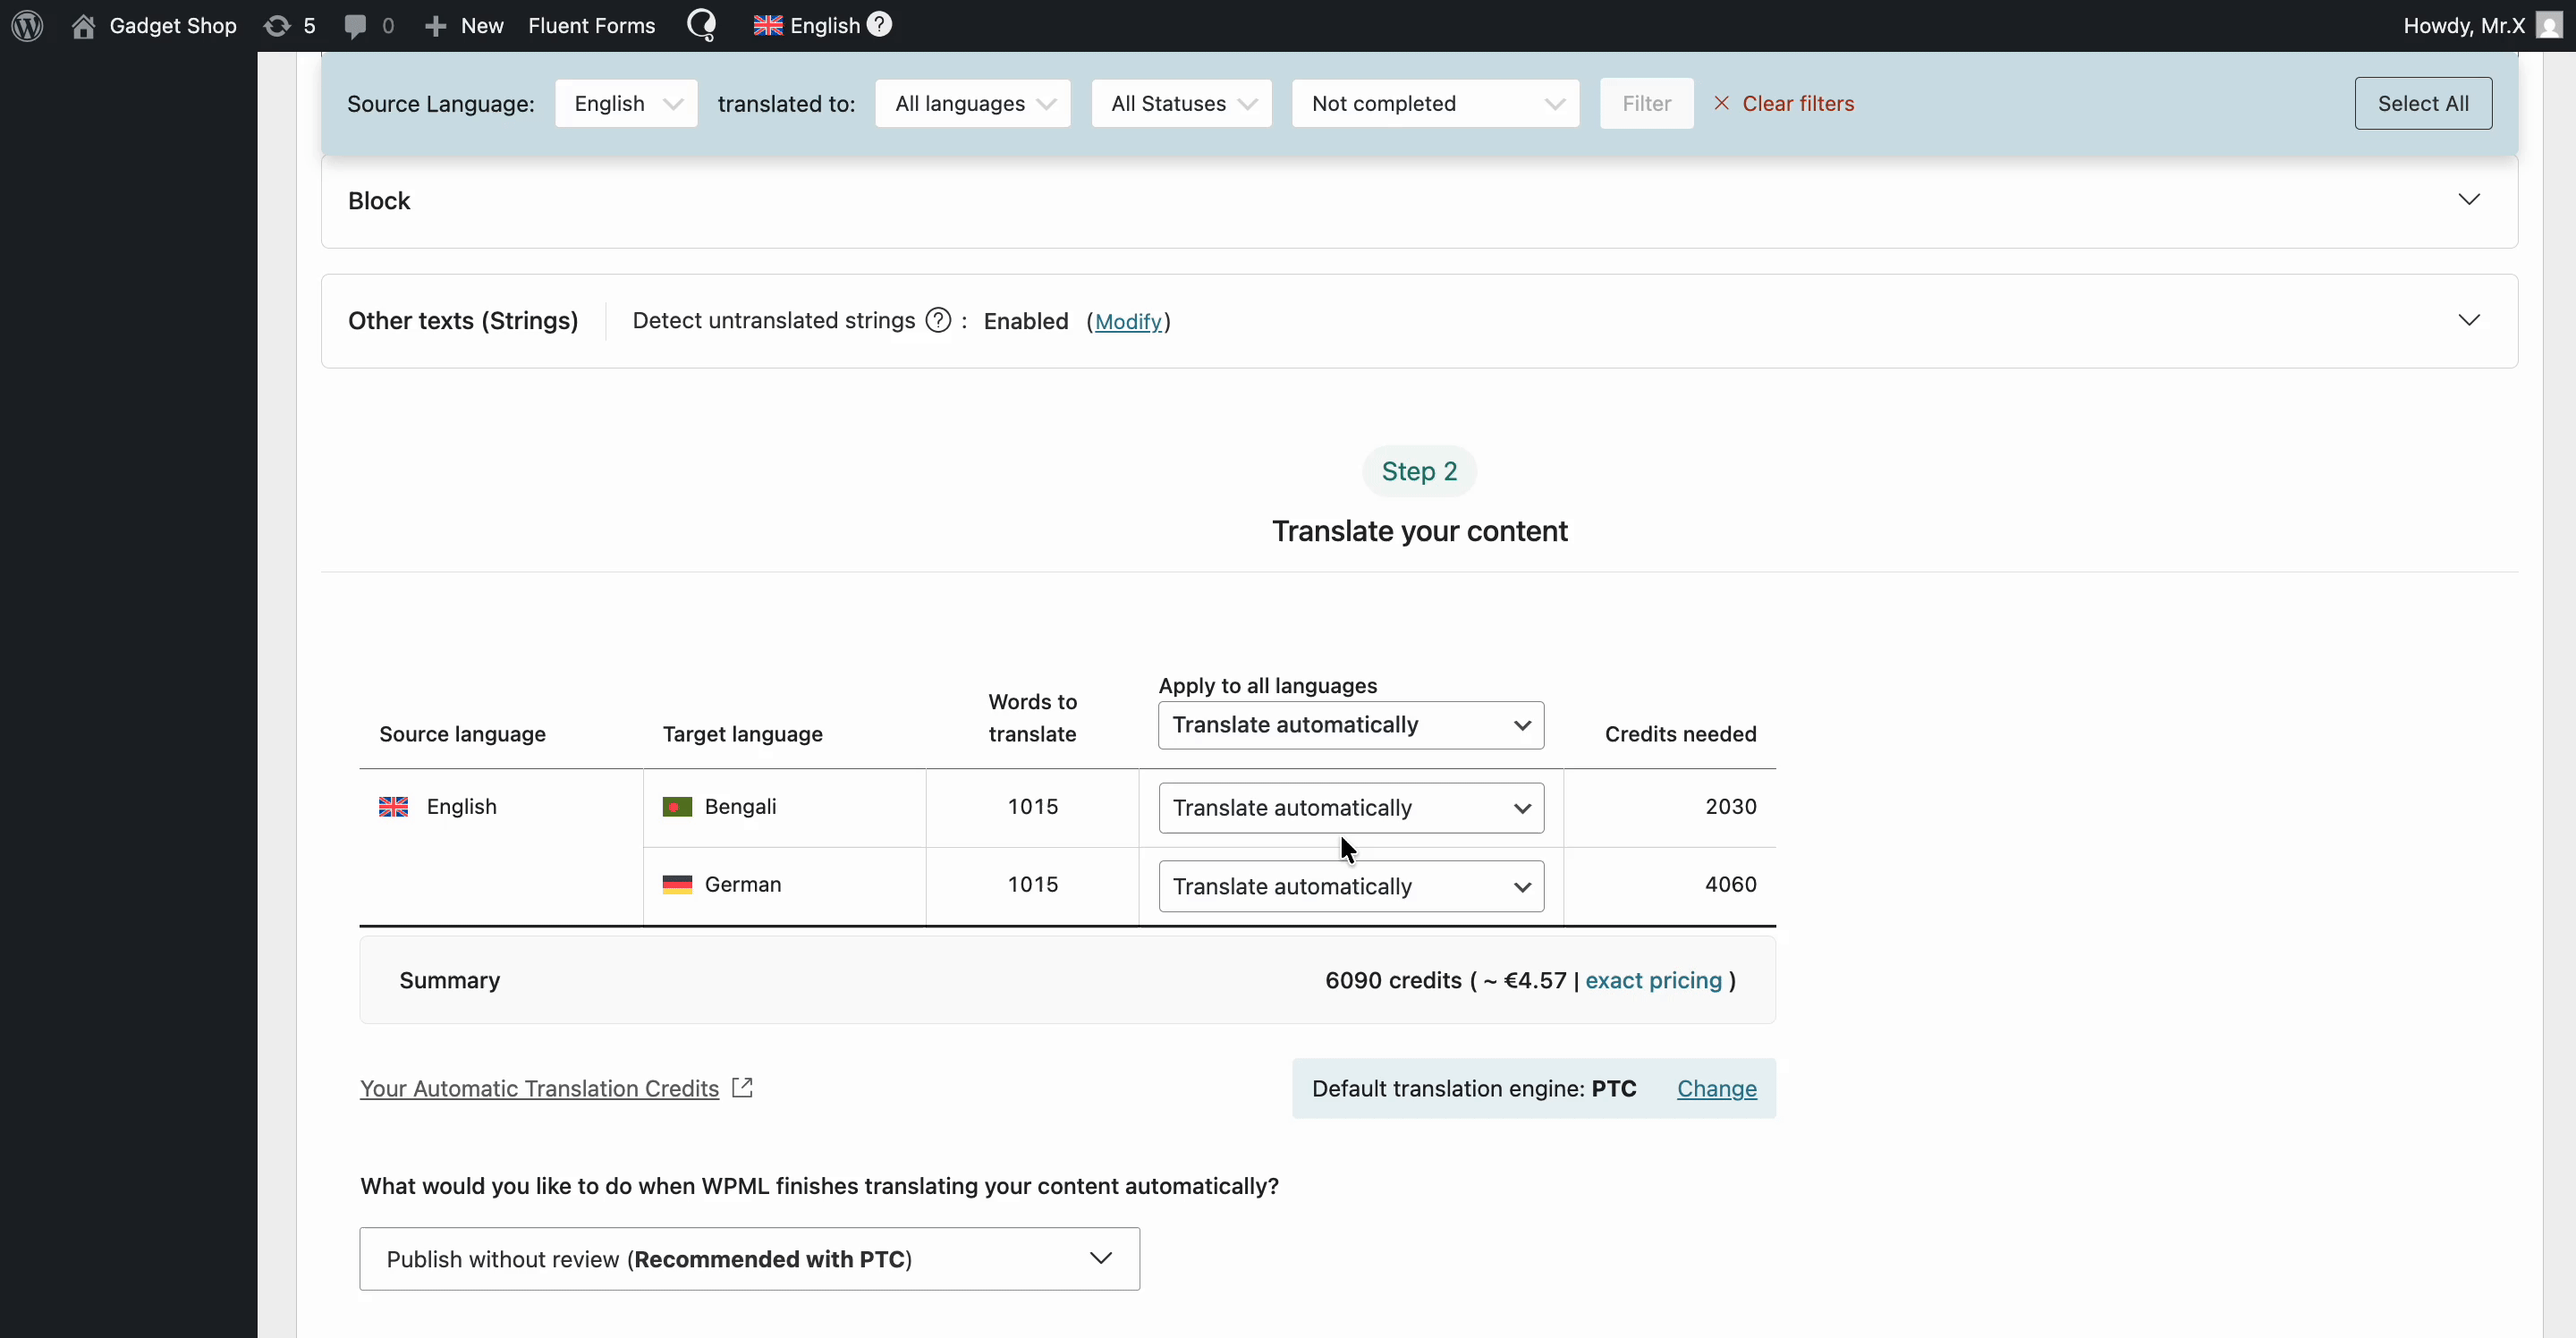Click the Change link for translation engine
The height and width of the screenshot is (1338, 2576).
pyautogui.click(x=1715, y=1088)
